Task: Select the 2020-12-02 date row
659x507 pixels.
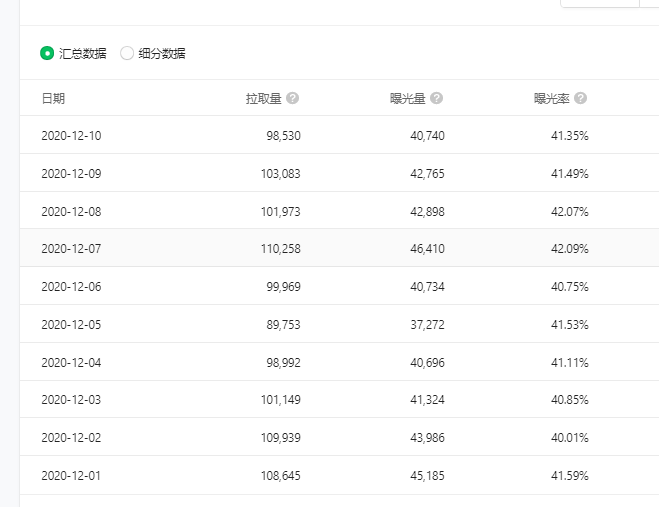Action: 339,437
